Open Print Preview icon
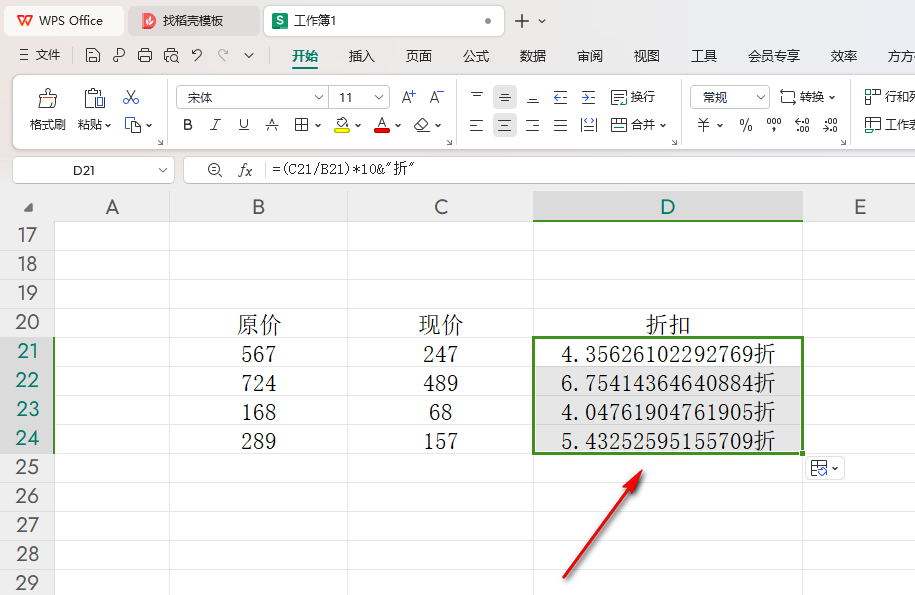The image size is (915, 595). click(171, 55)
